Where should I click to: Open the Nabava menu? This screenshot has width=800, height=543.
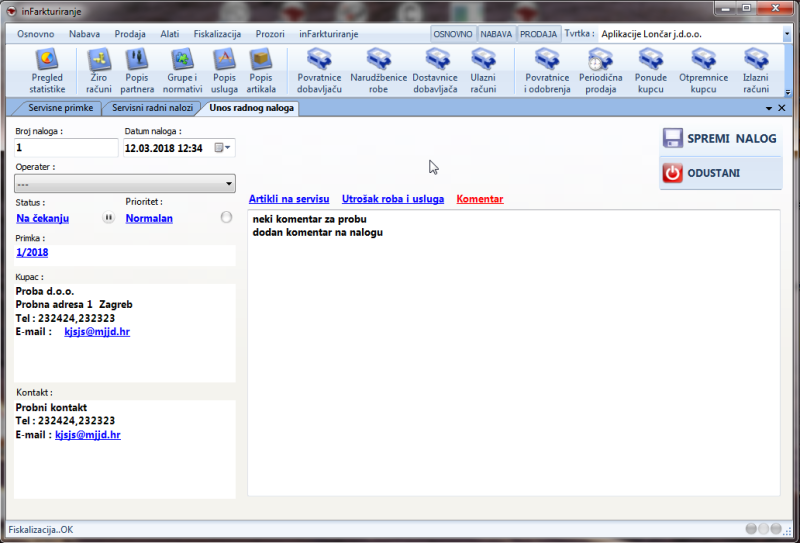[85, 34]
